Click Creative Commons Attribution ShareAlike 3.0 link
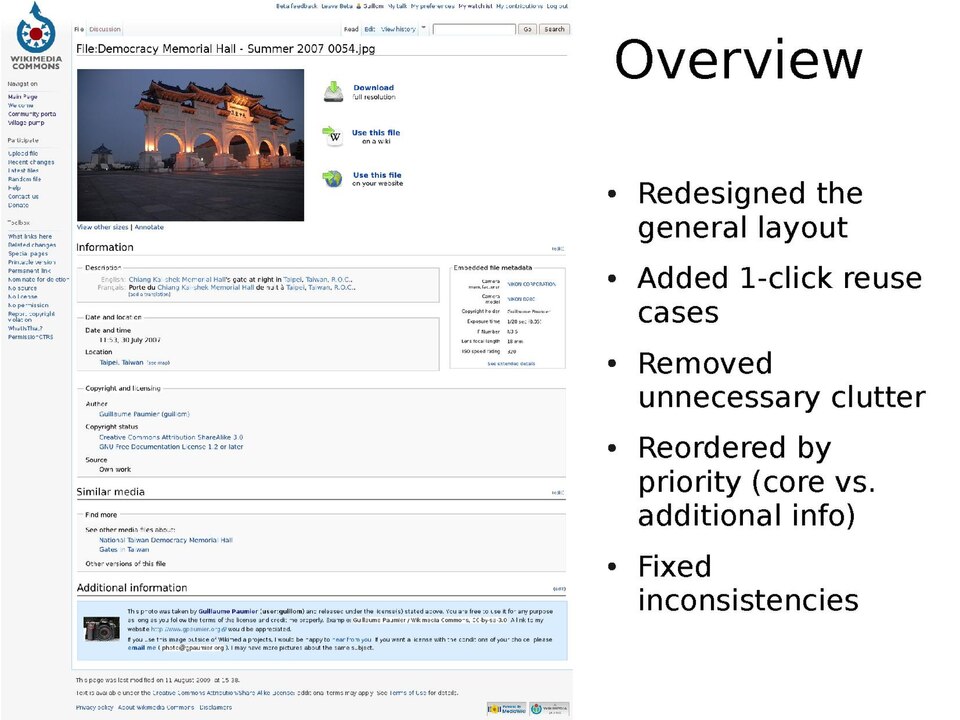The image size is (960, 720). pyautogui.click(x=171, y=437)
